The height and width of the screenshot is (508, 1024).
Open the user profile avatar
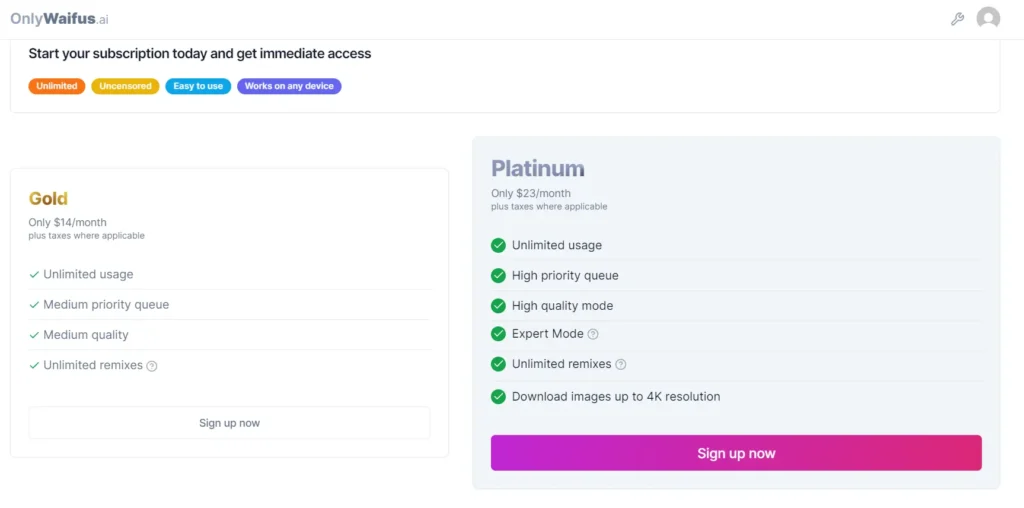pyautogui.click(x=988, y=18)
